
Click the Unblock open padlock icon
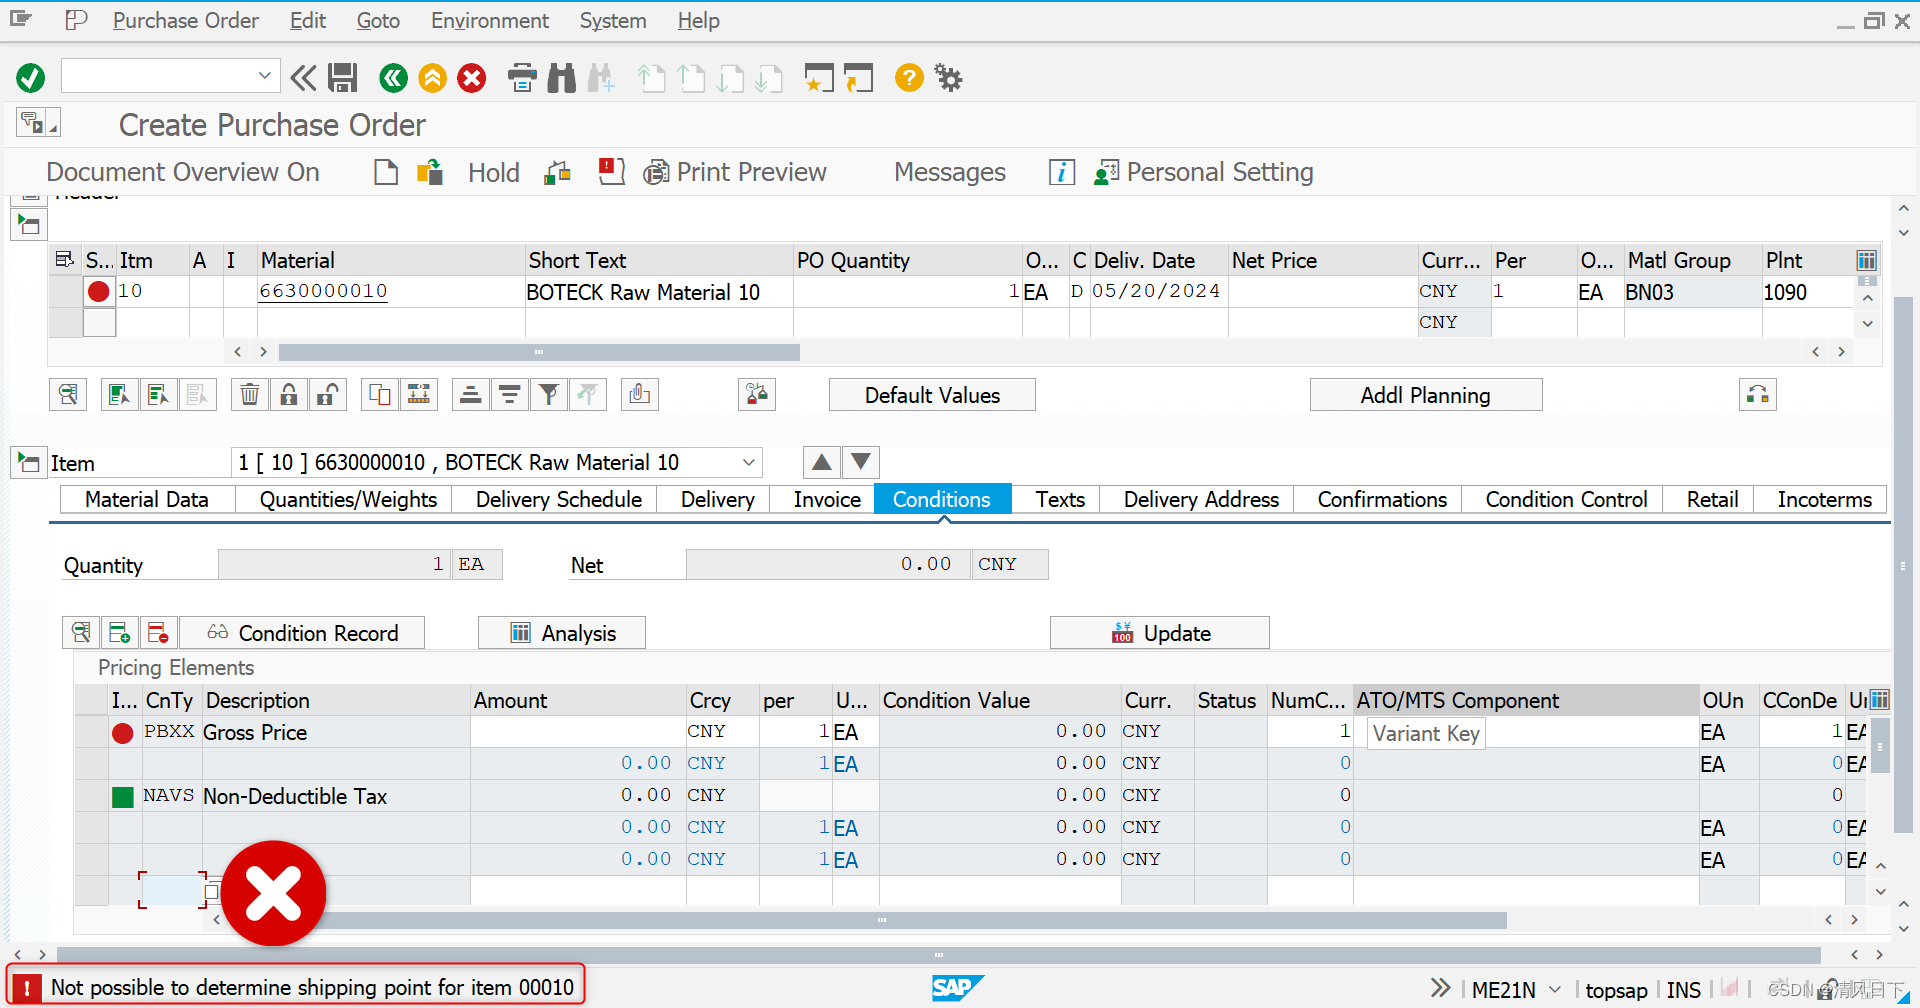point(327,395)
